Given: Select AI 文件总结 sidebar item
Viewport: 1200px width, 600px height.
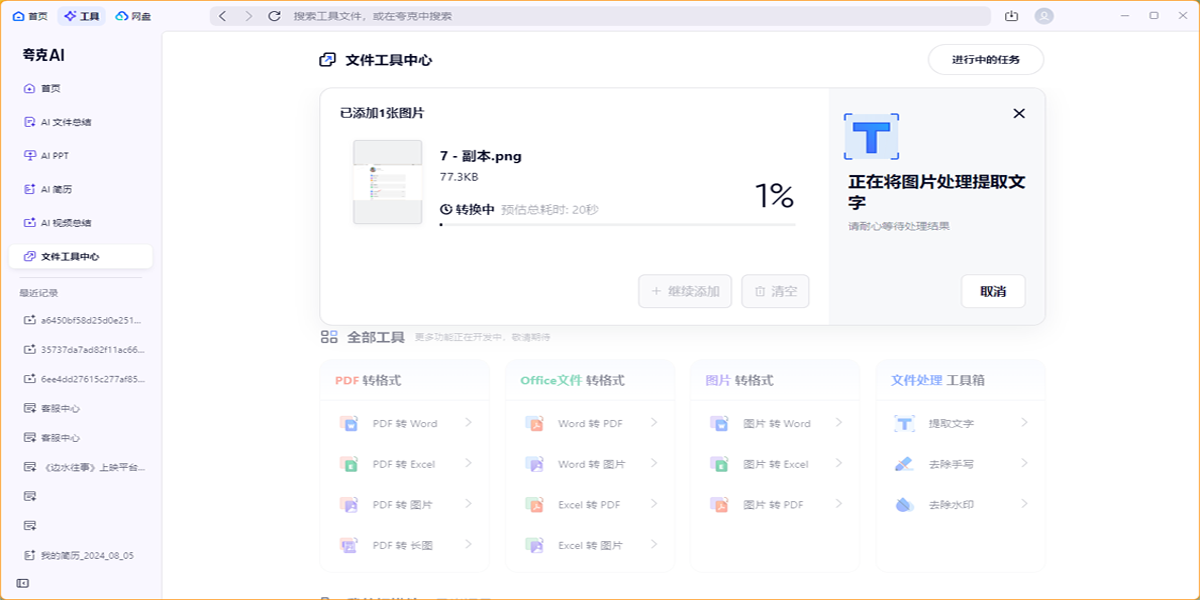Looking at the screenshot, I should [65, 122].
